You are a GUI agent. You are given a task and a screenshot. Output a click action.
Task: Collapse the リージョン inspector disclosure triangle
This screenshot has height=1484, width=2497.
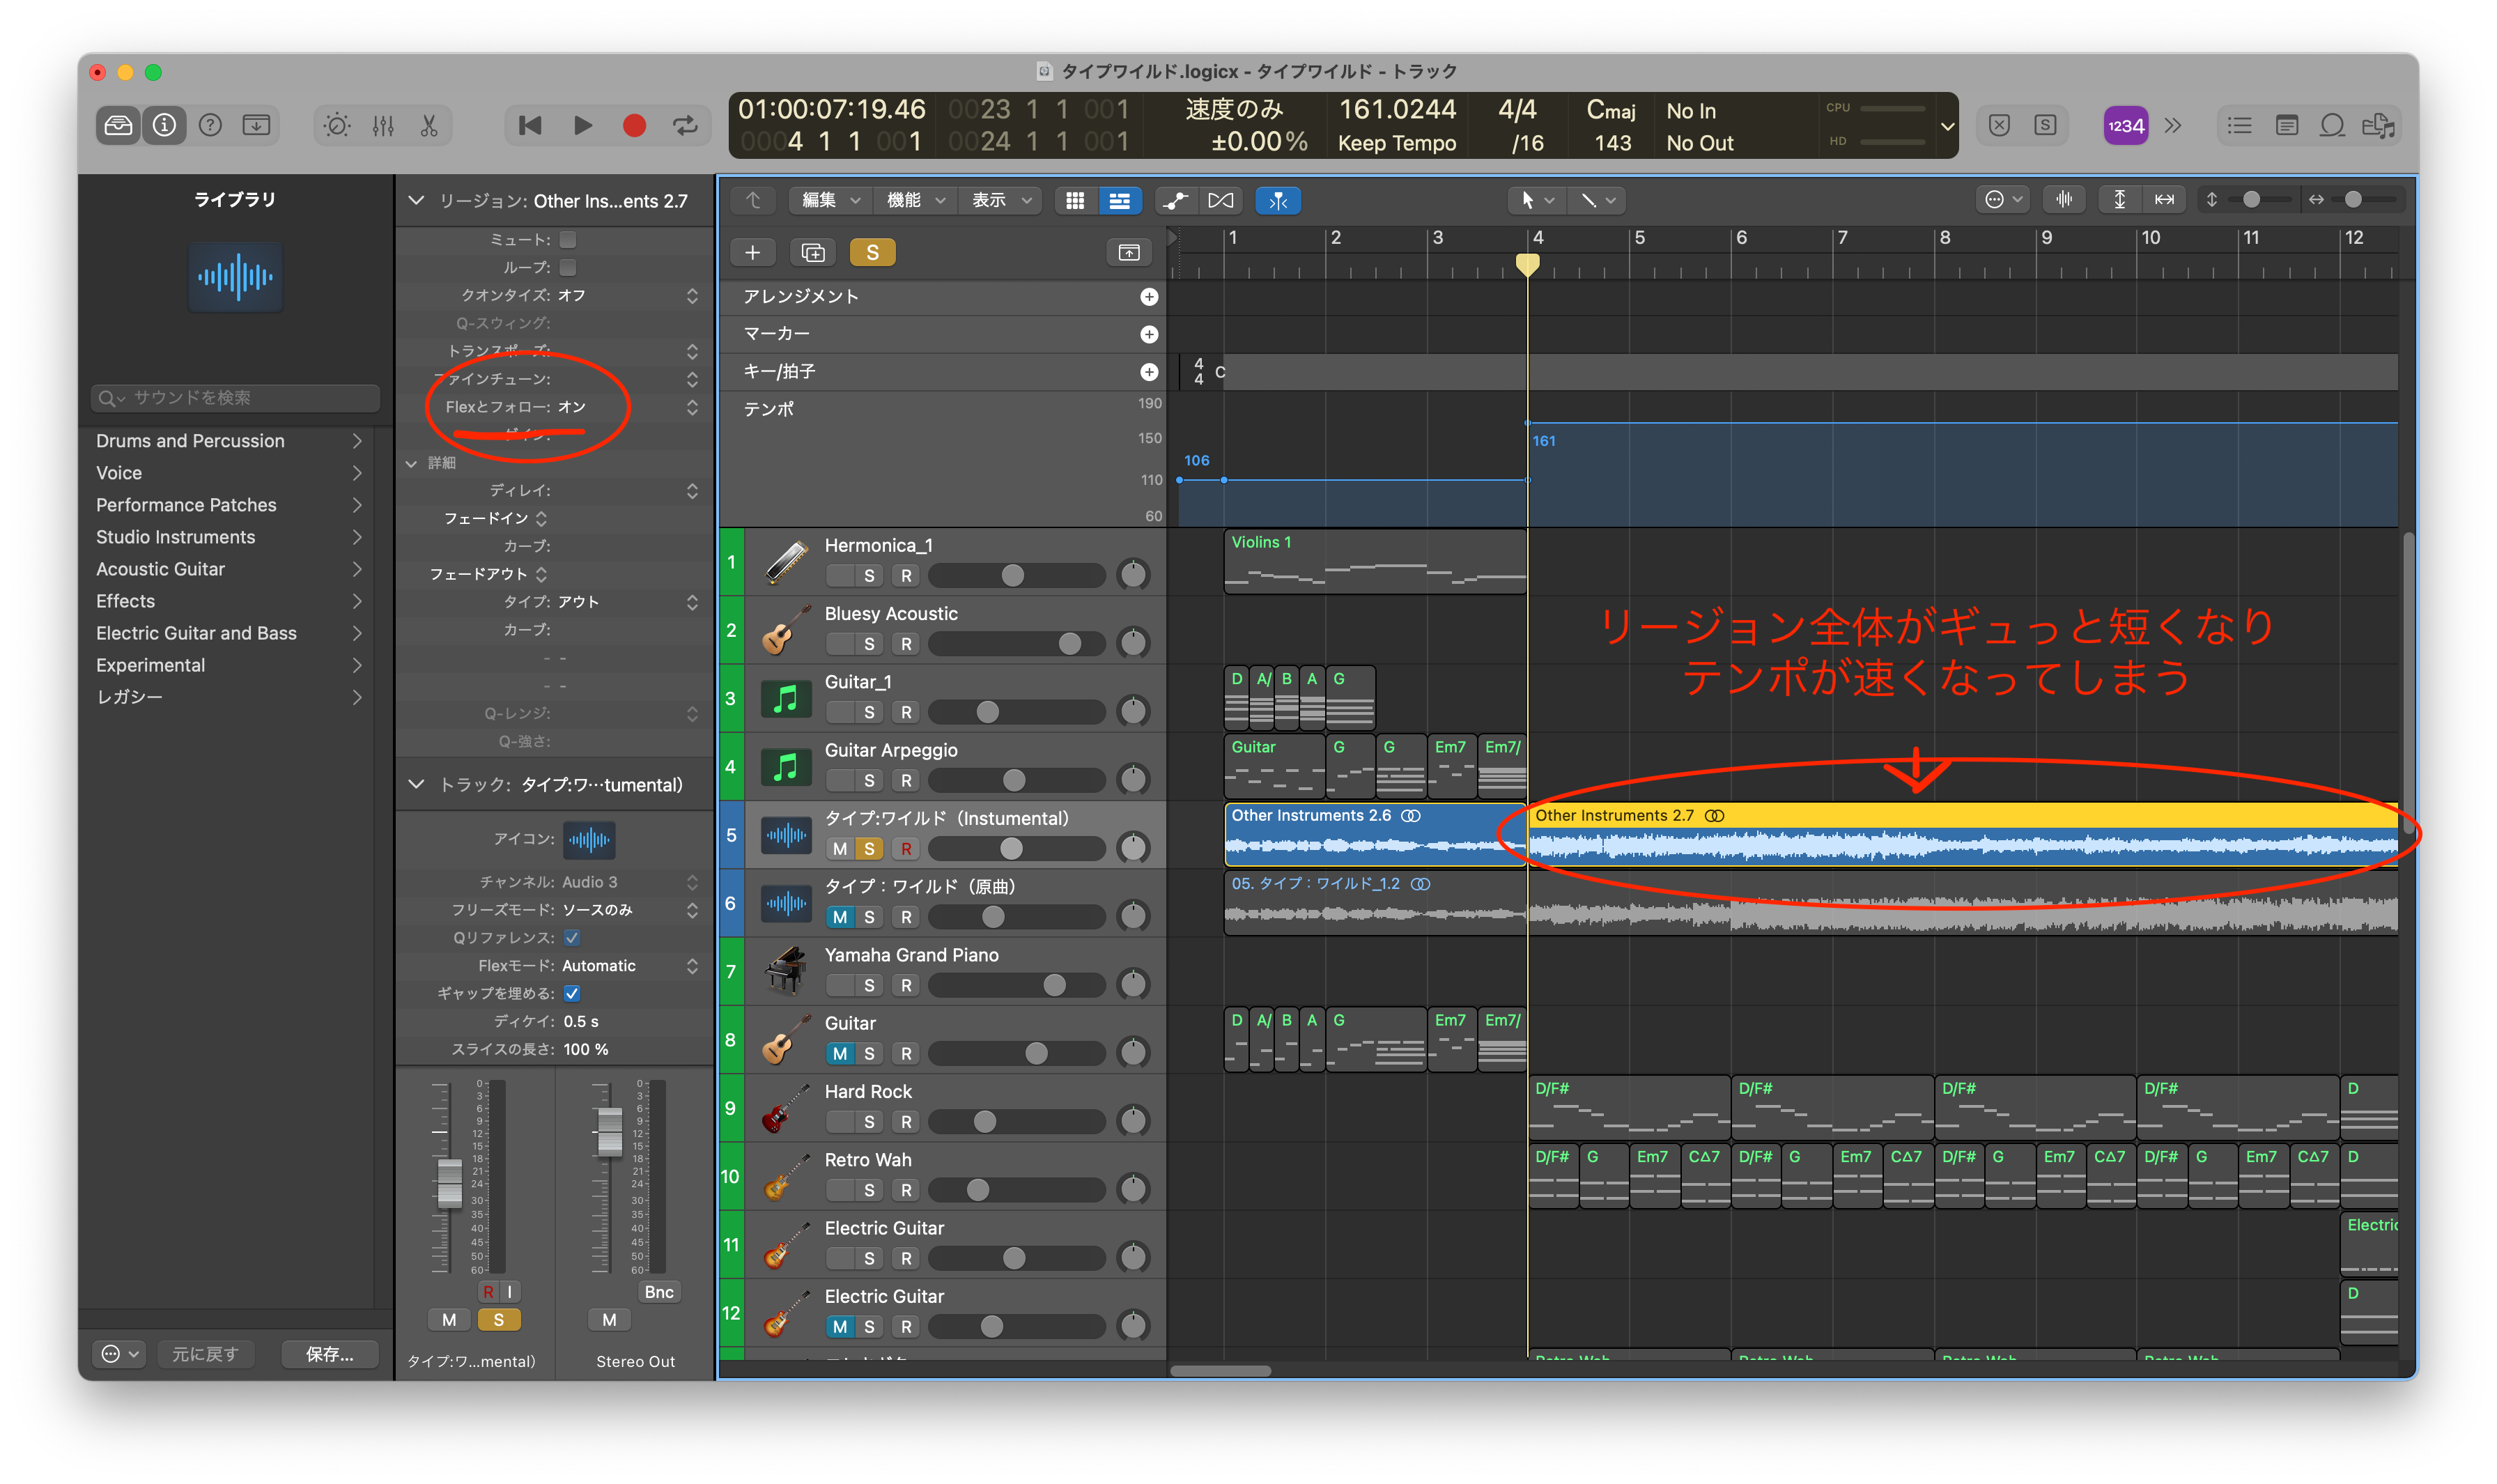pos(416,200)
